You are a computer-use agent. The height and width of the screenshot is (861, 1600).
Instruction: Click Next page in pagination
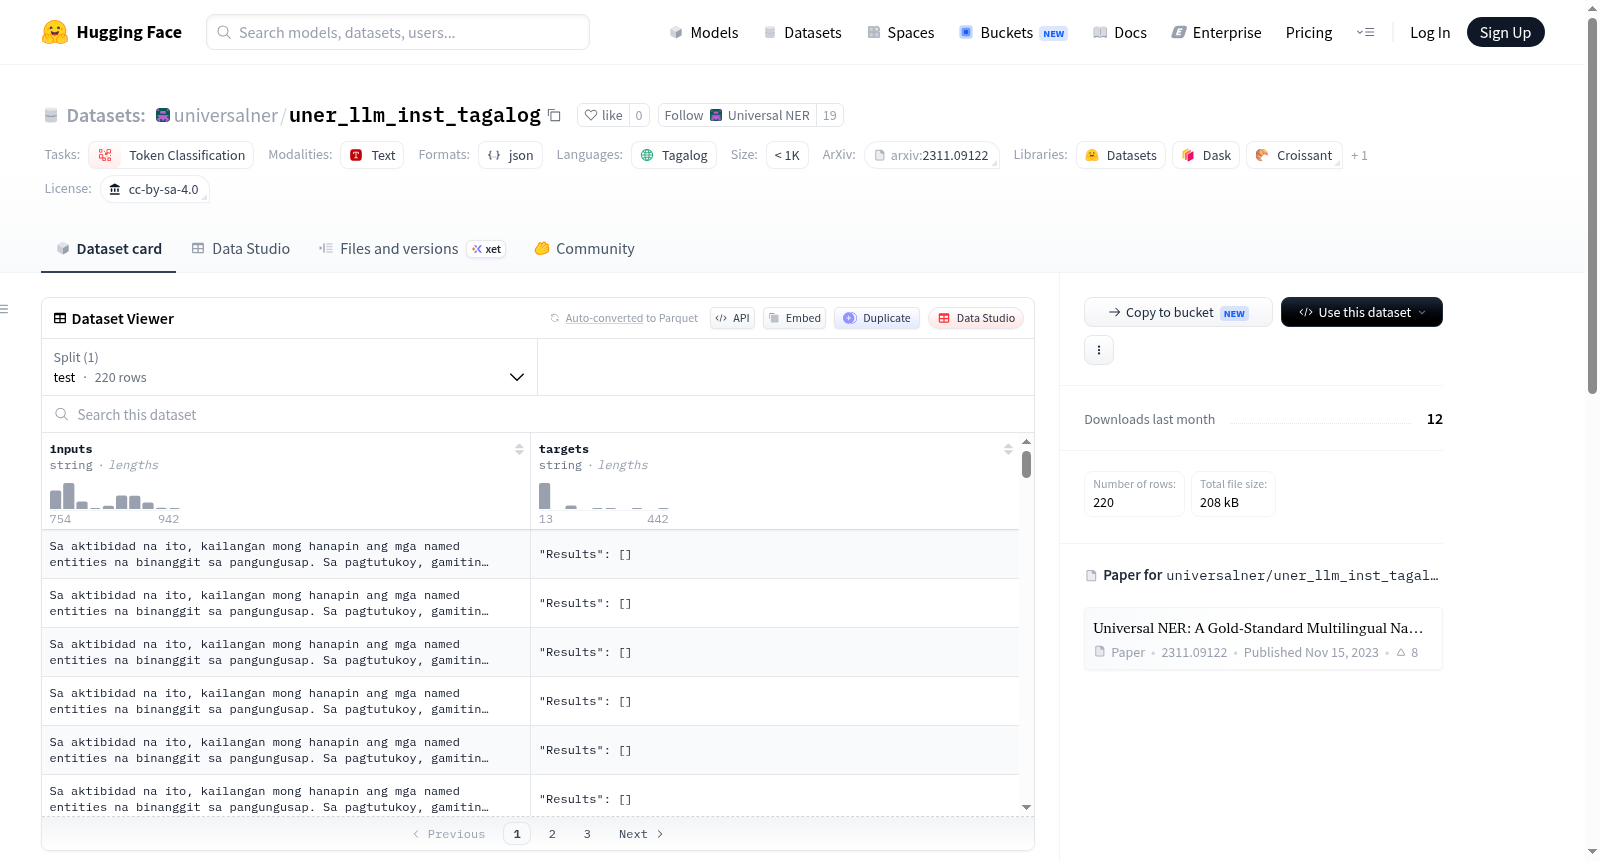tap(641, 834)
